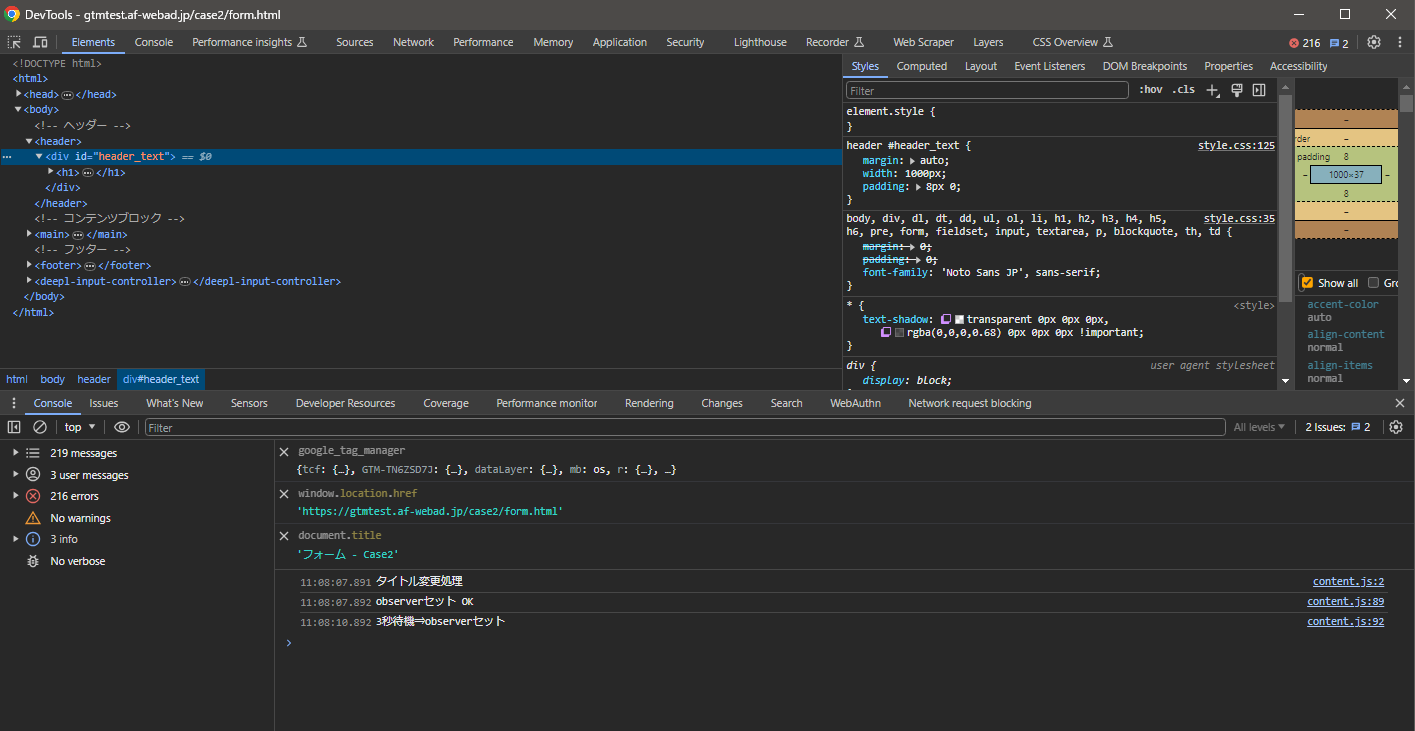Open the All levels log filter dropdown
Screen dimensions: 1415x731
point(1259,427)
